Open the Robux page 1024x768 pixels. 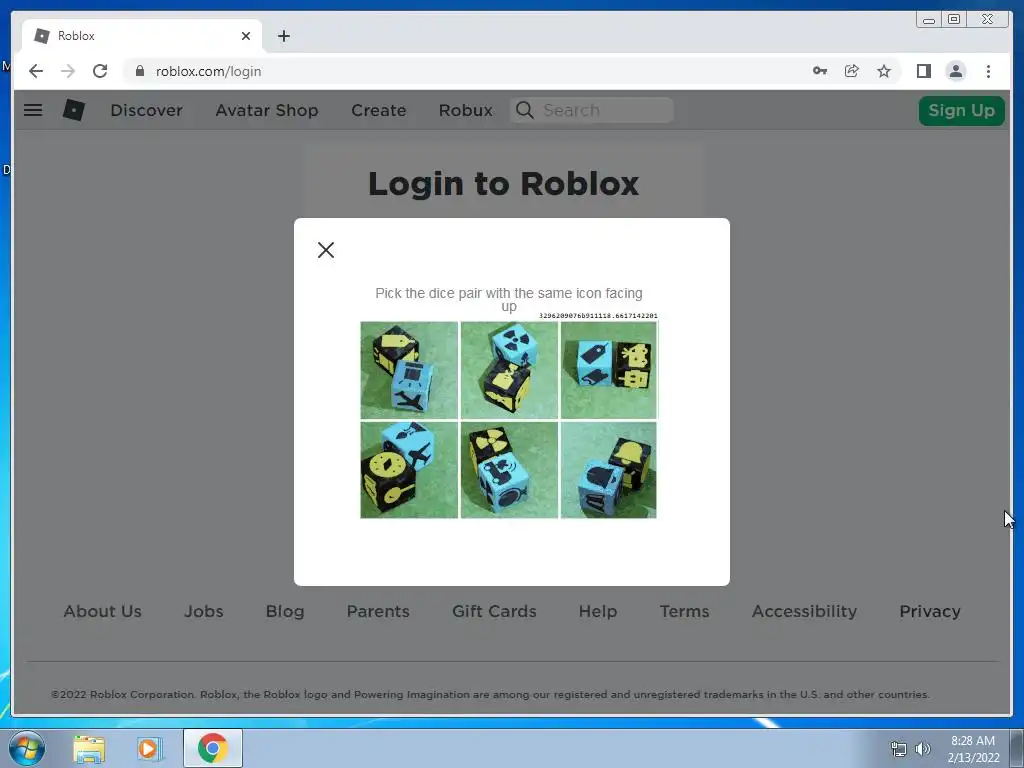(x=465, y=110)
